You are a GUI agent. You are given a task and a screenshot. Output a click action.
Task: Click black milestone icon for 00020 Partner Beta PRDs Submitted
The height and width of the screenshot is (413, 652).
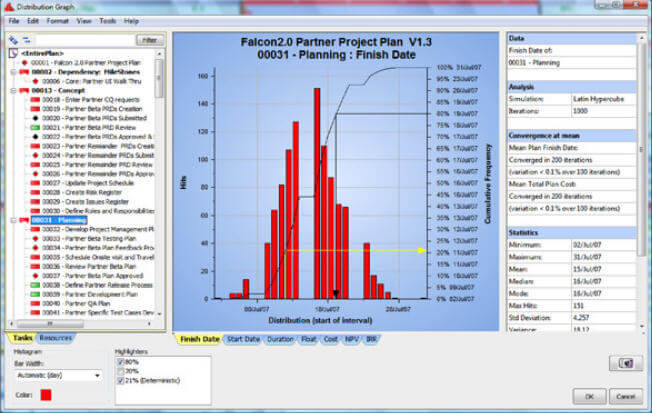point(36,118)
